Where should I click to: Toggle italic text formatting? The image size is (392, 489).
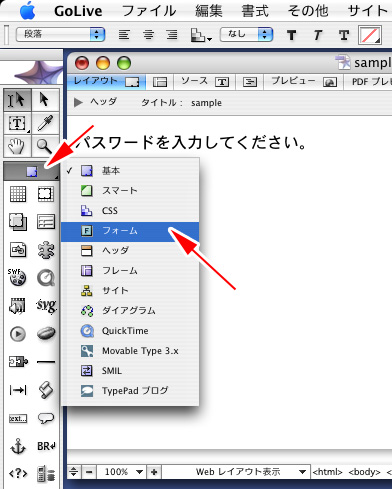click(318, 35)
